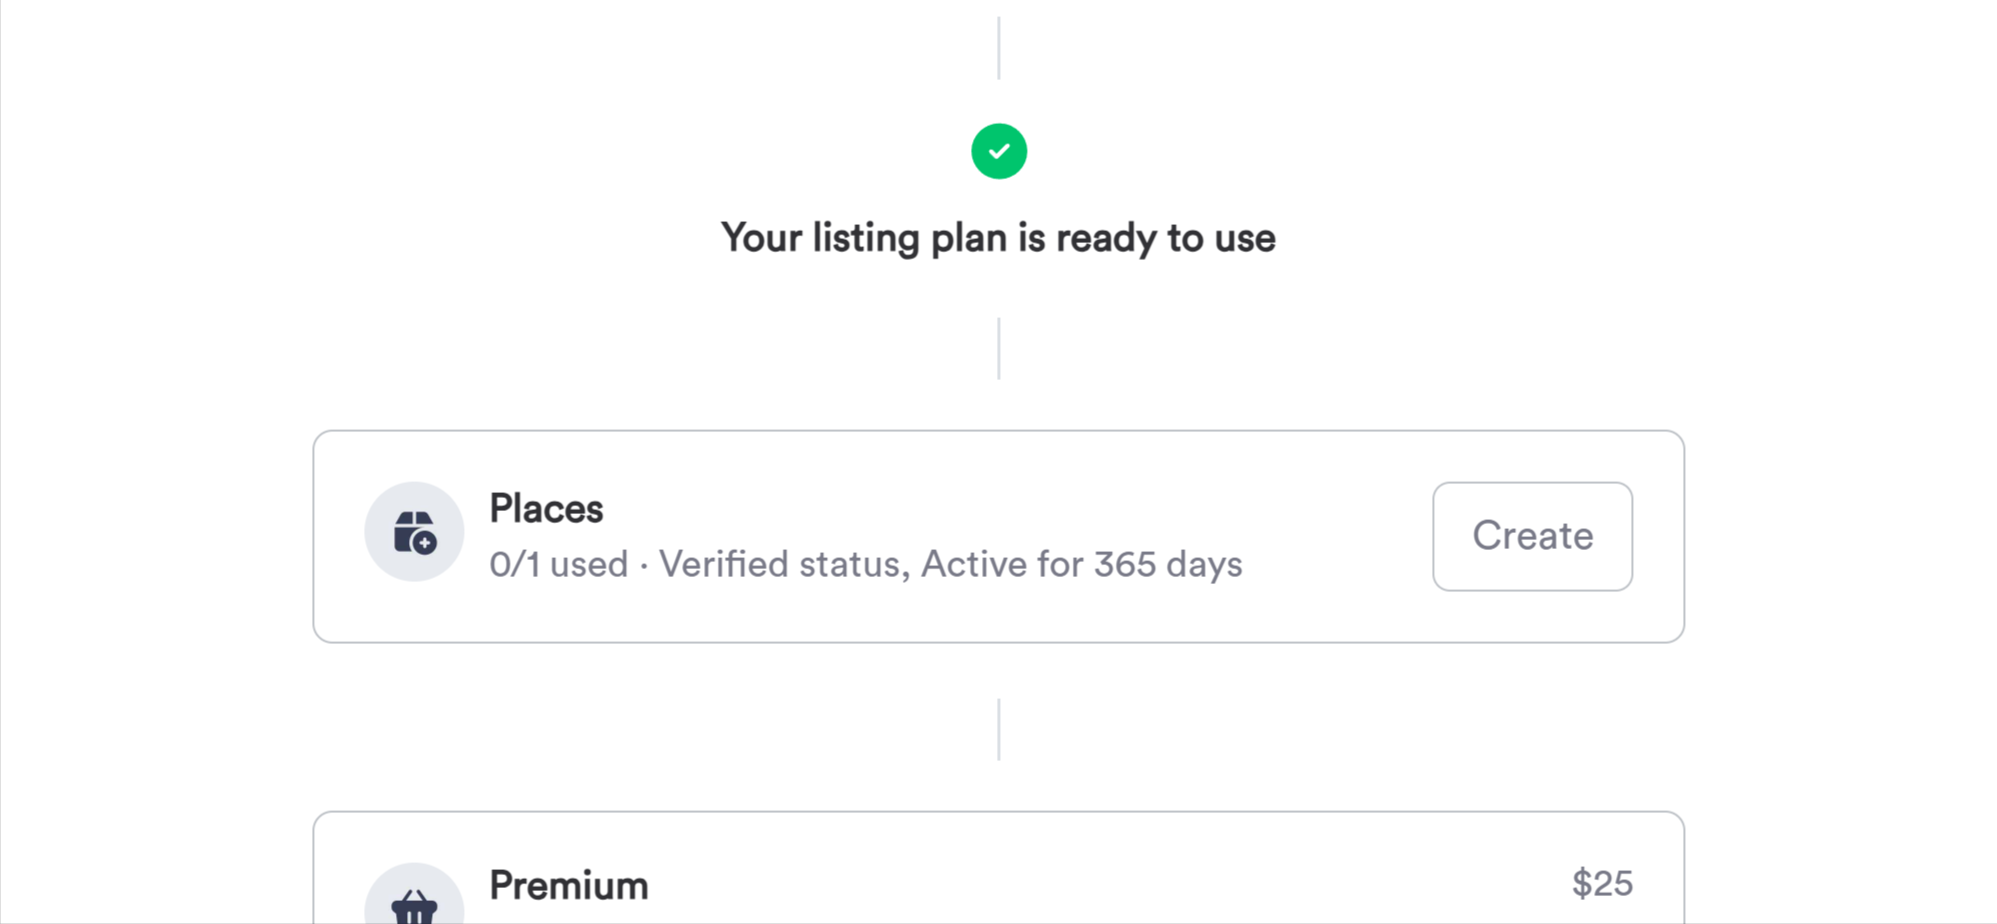The width and height of the screenshot is (1997, 924).
Task: Click the Premium basket icon
Action: point(414,903)
